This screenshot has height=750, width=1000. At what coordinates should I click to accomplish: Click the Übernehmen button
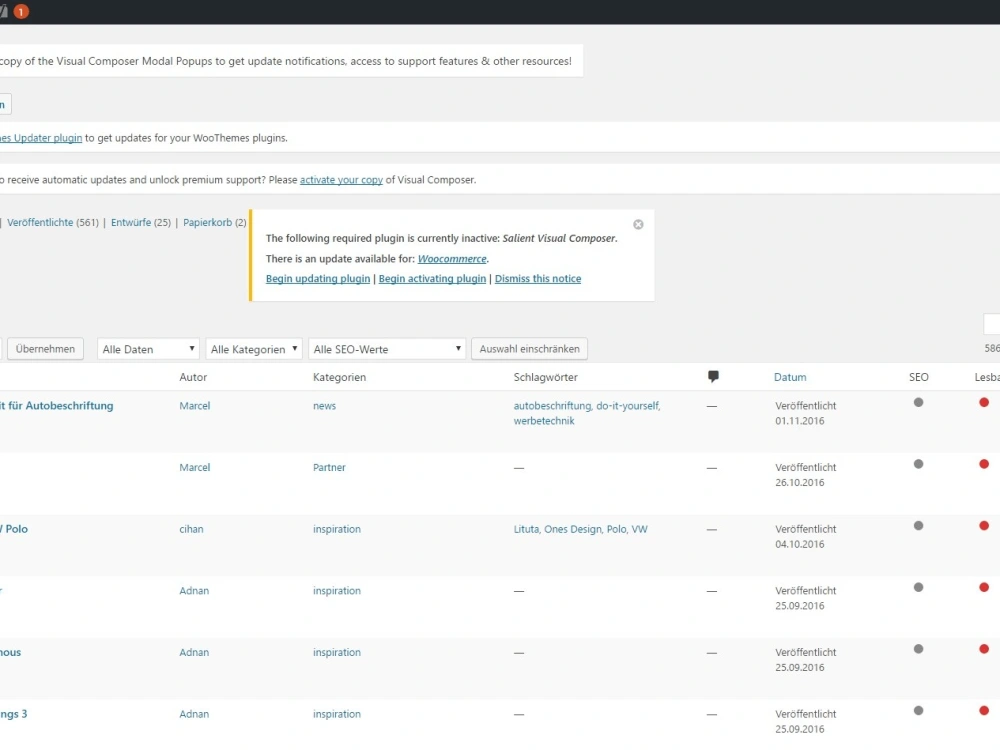tap(45, 349)
